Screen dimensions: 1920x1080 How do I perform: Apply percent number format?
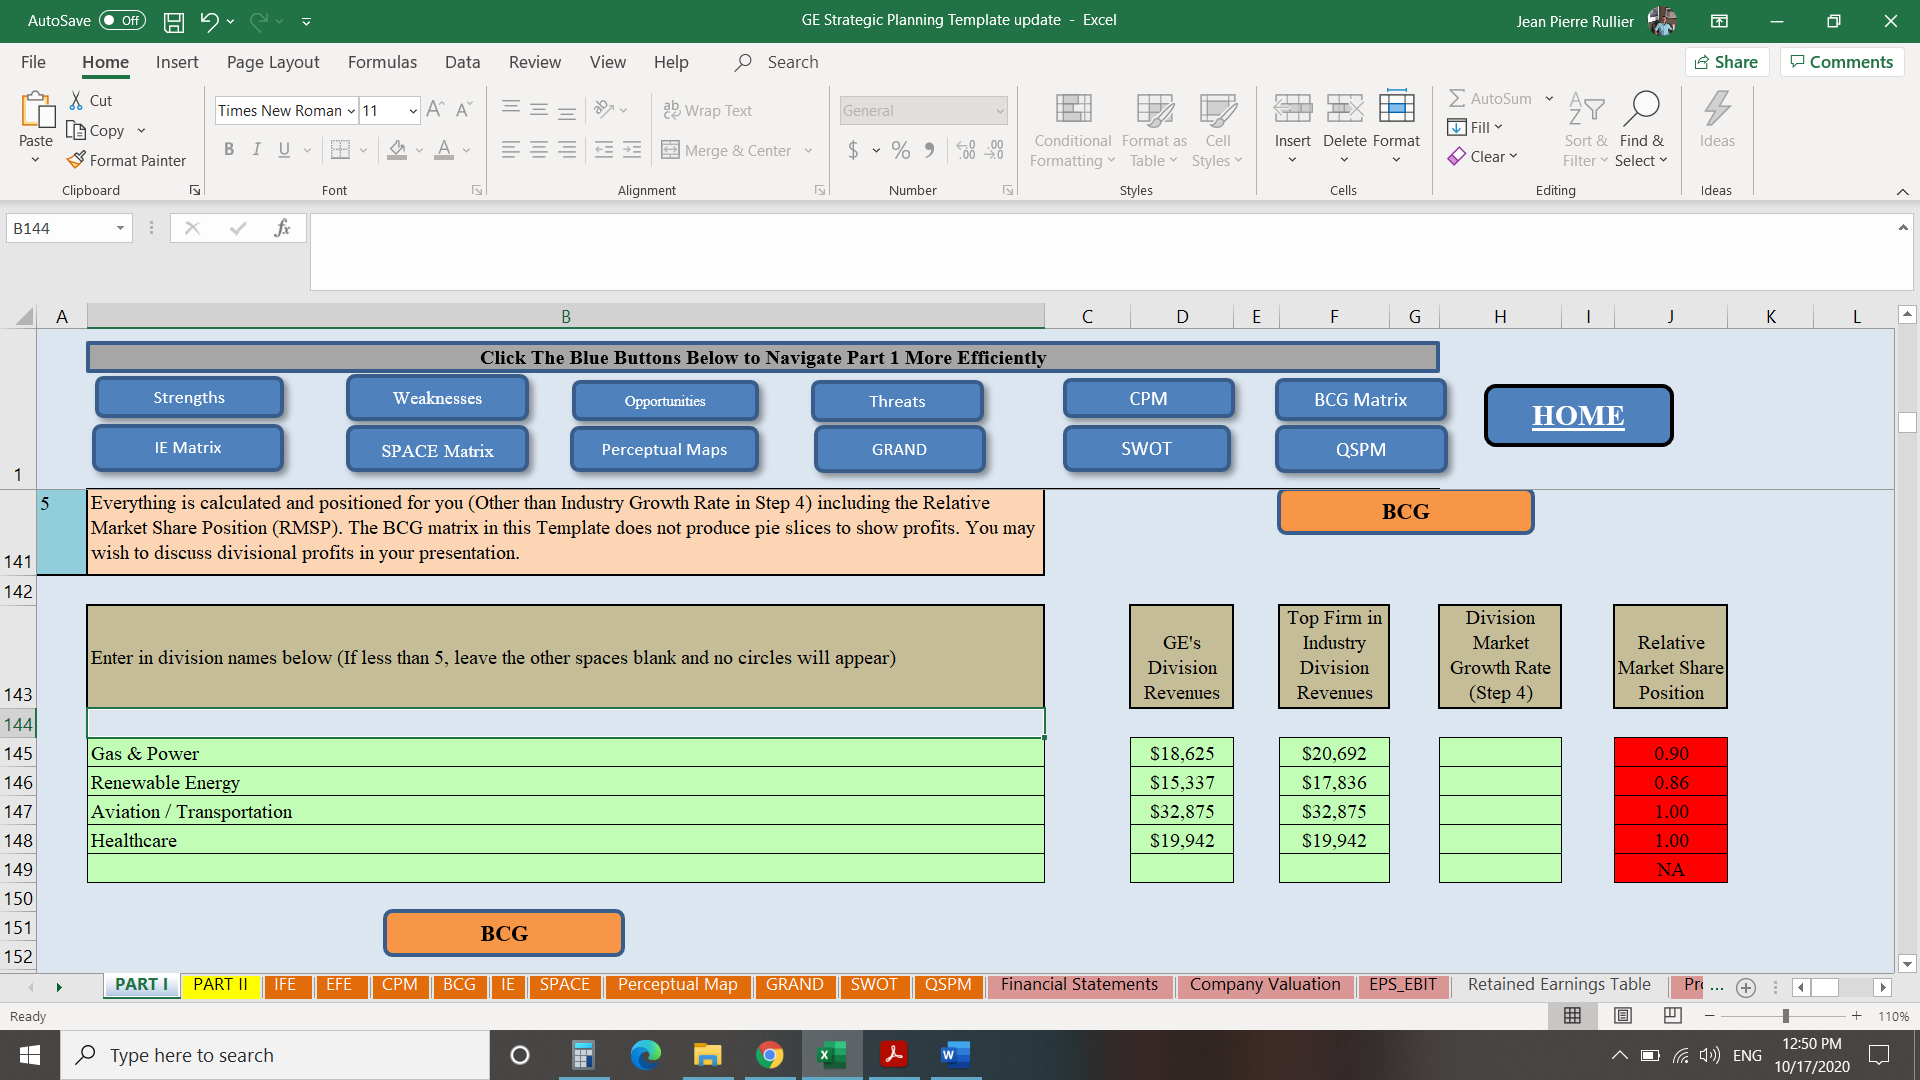[901, 150]
